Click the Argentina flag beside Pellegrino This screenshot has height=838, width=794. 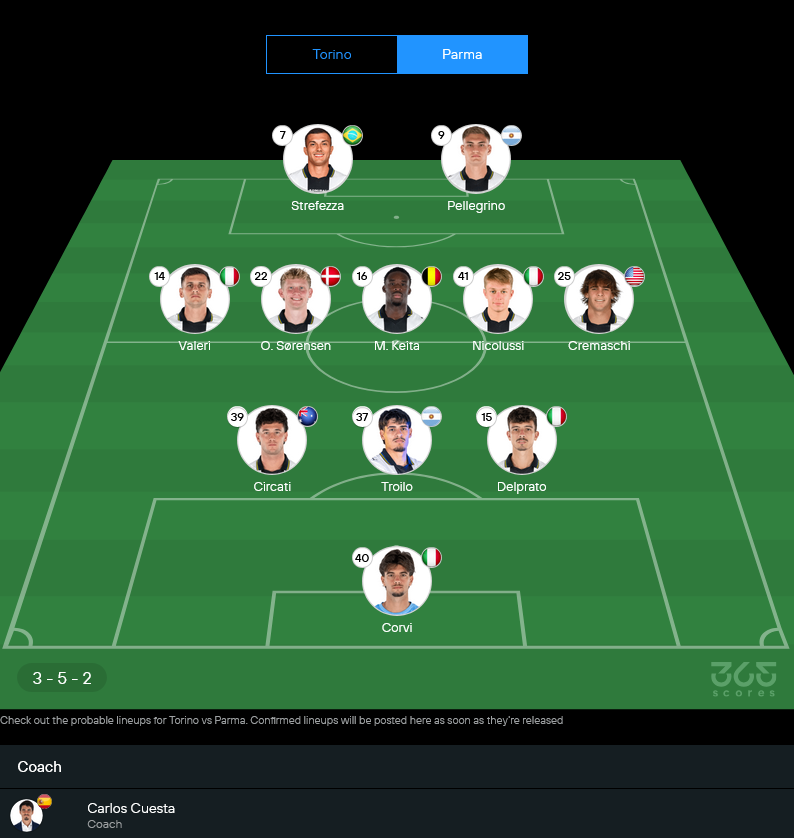(x=511, y=135)
